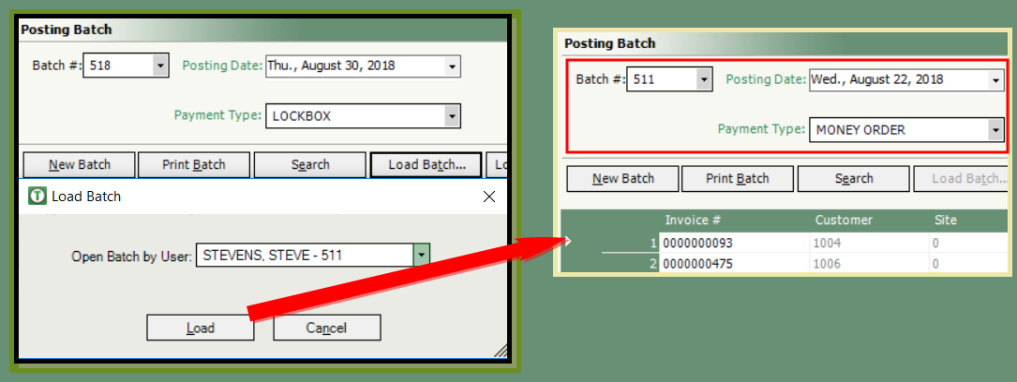
Task: Click the active Load Batch... button
Action: (x=427, y=165)
